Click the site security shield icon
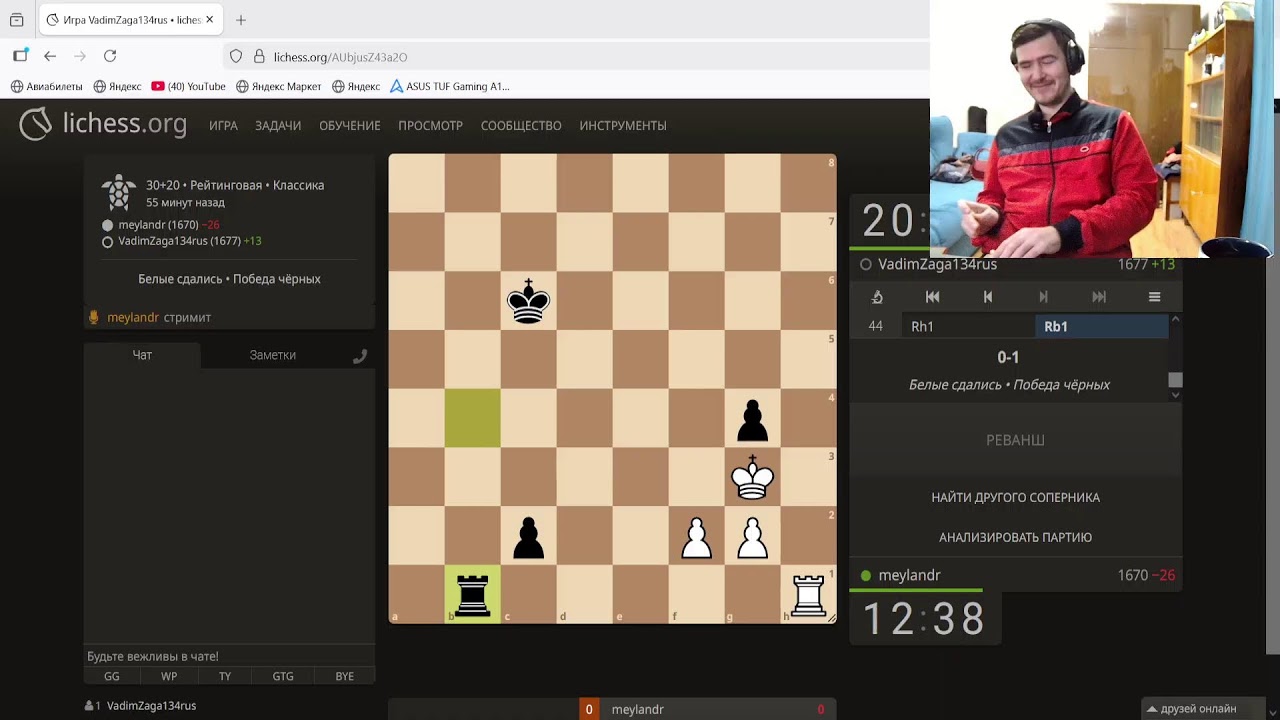1280x720 pixels. coord(236,57)
